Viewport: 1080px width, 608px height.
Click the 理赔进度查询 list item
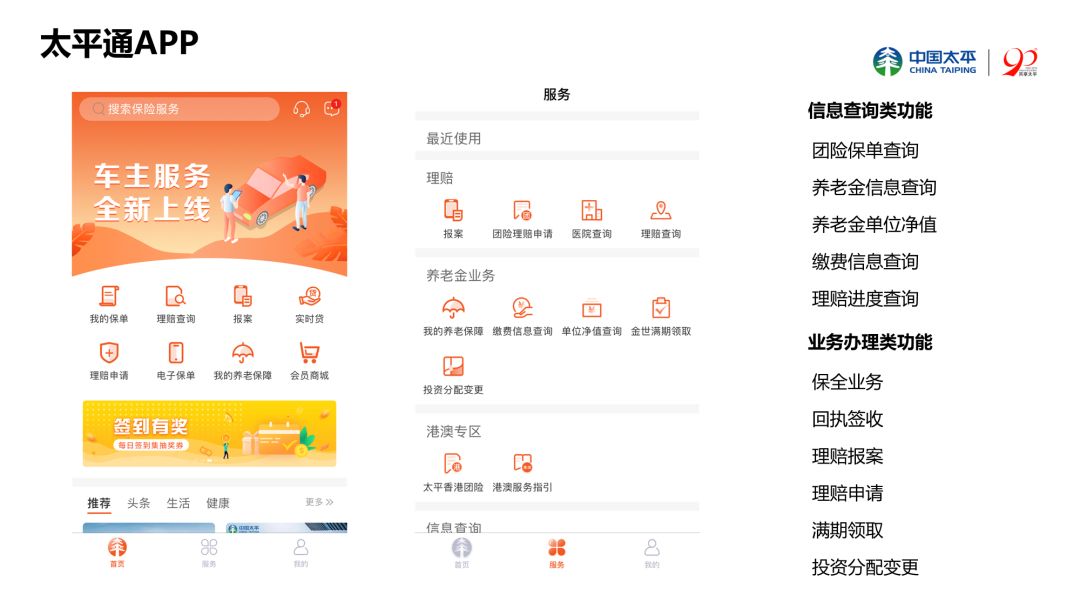pos(865,299)
